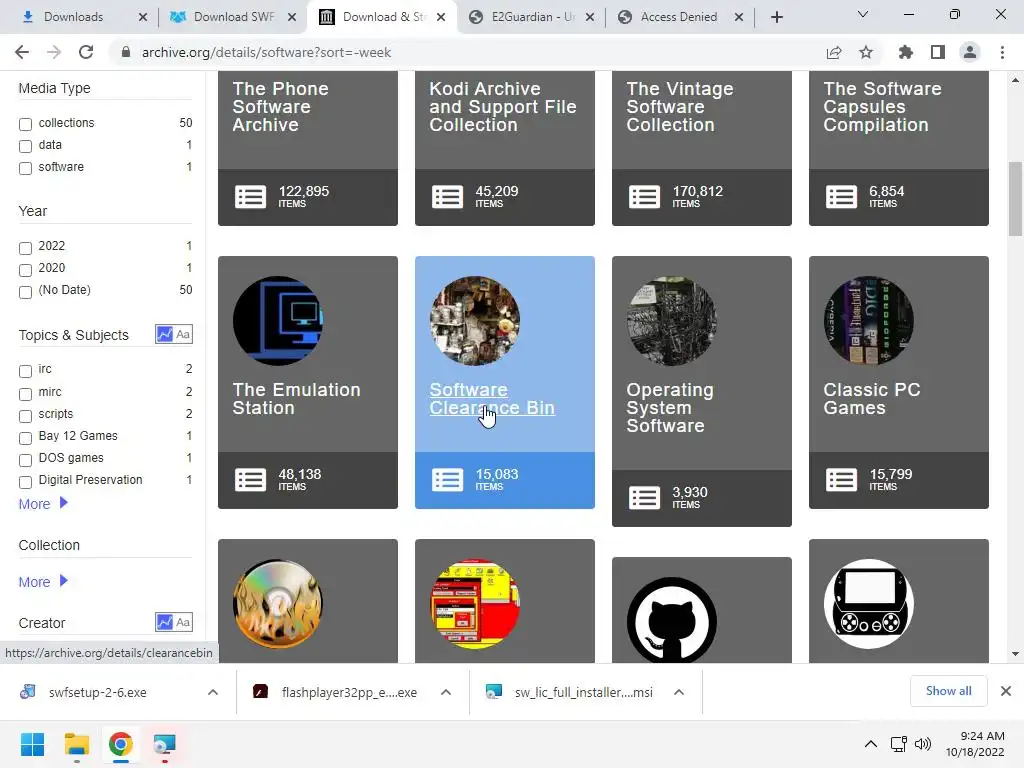Open the GitHub octocat collection thumbnail

(672, 620)
